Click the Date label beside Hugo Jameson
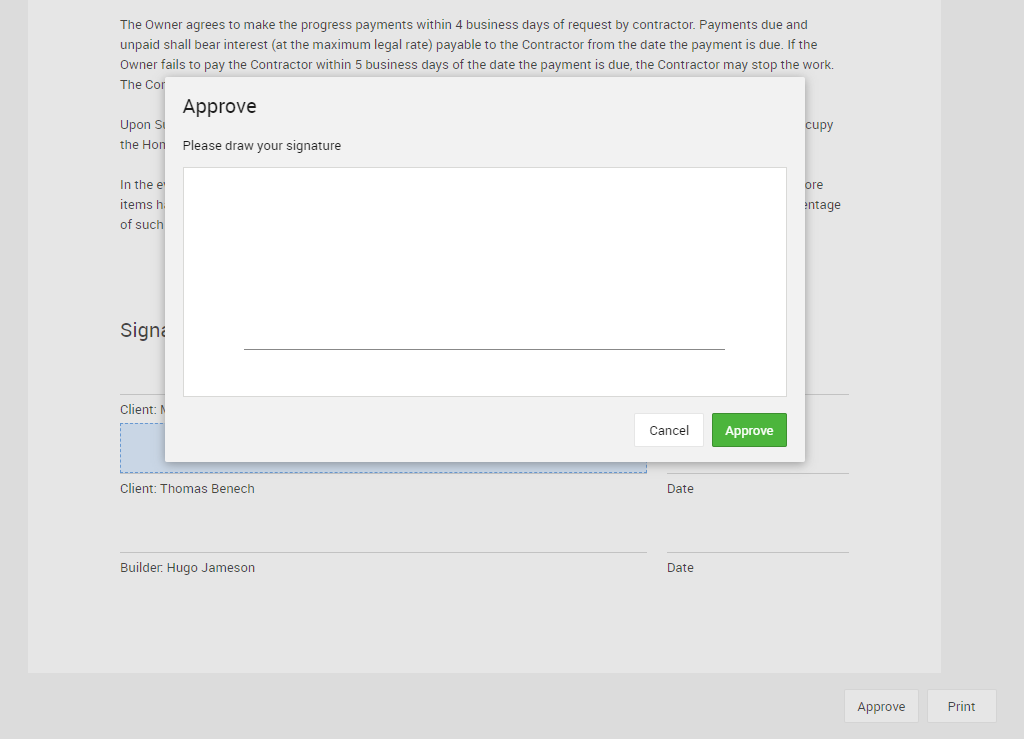The width and height of the screenshot is (1024, 739). pos(680,568)
